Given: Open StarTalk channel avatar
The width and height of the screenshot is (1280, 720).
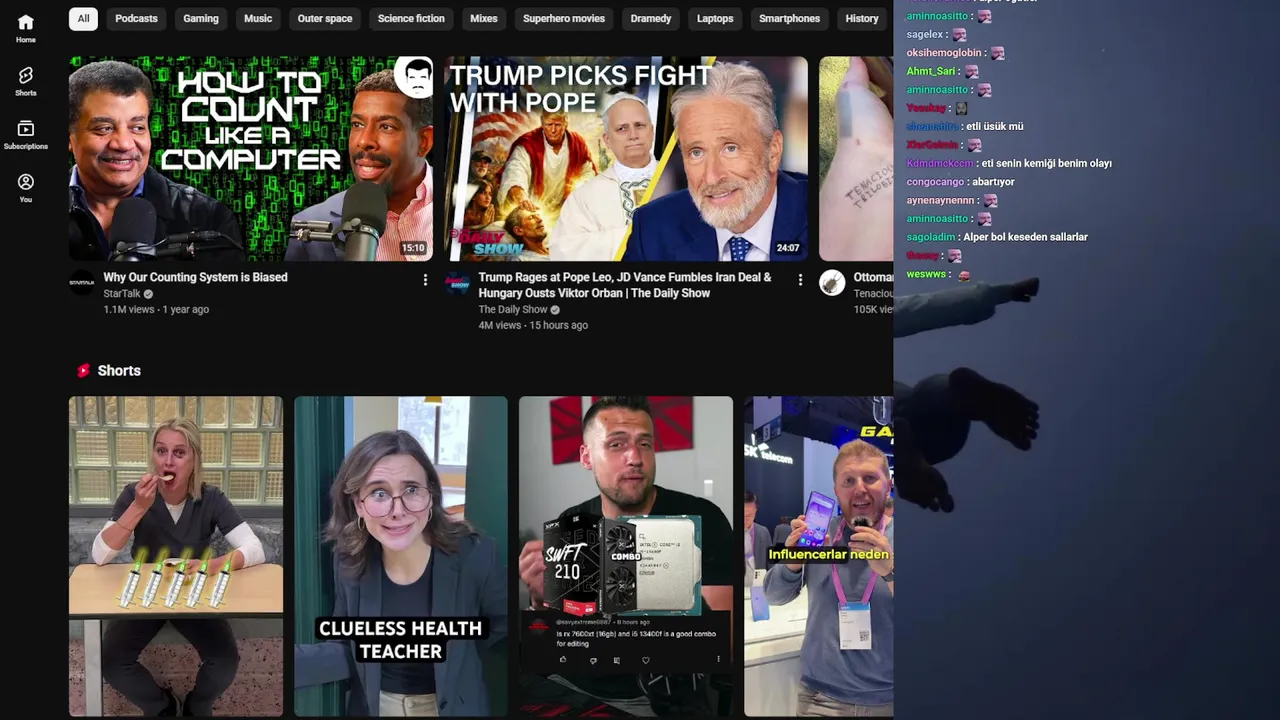Looking at the screenshot, I should tap(82, 283).
